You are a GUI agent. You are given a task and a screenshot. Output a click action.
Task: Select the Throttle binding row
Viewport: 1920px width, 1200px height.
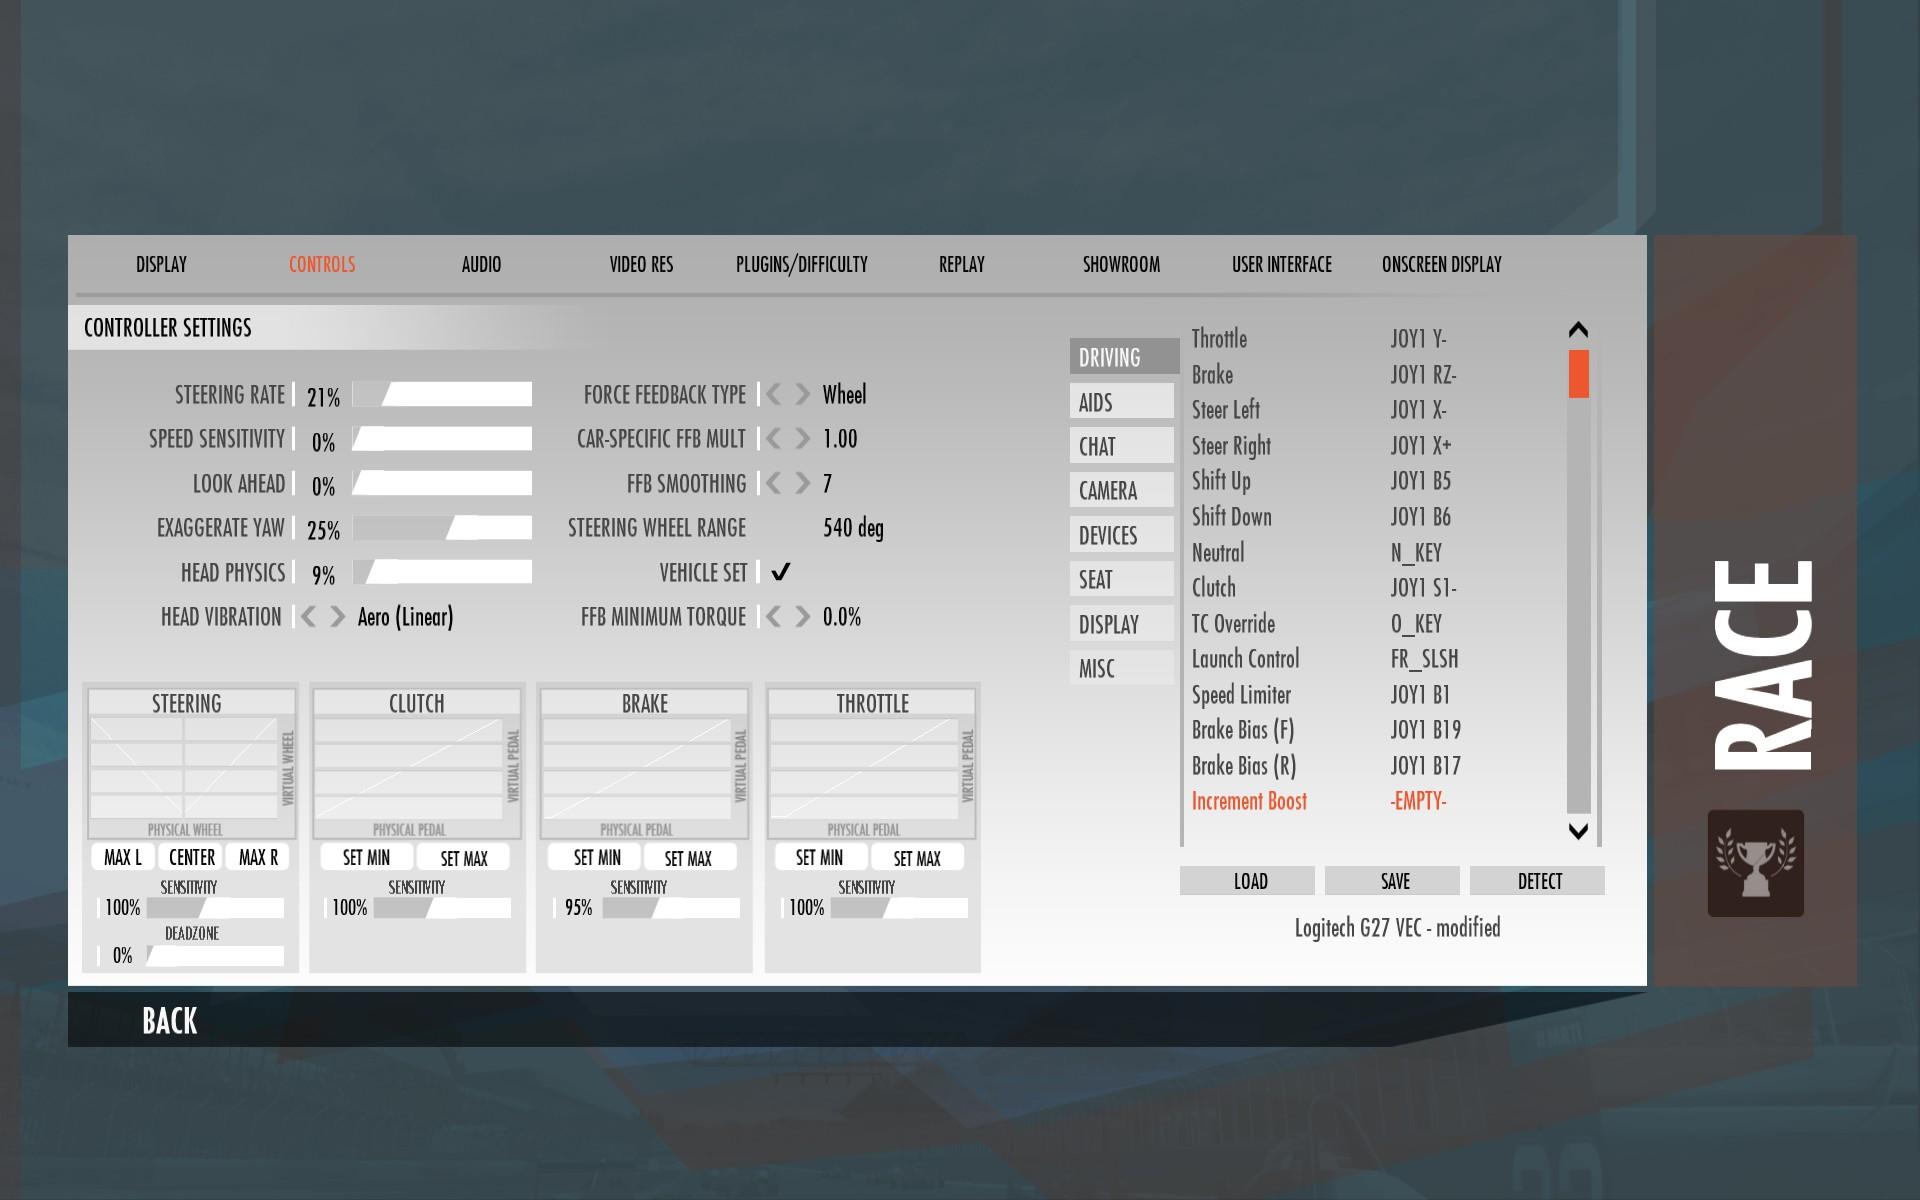[x=1370, y=339]
